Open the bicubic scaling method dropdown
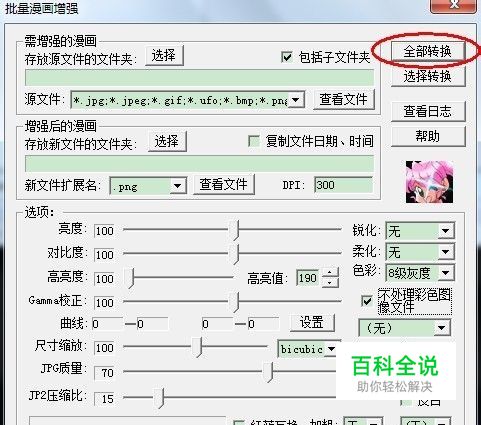The width and height of the screenshot is (481, 425). (331, 349)
